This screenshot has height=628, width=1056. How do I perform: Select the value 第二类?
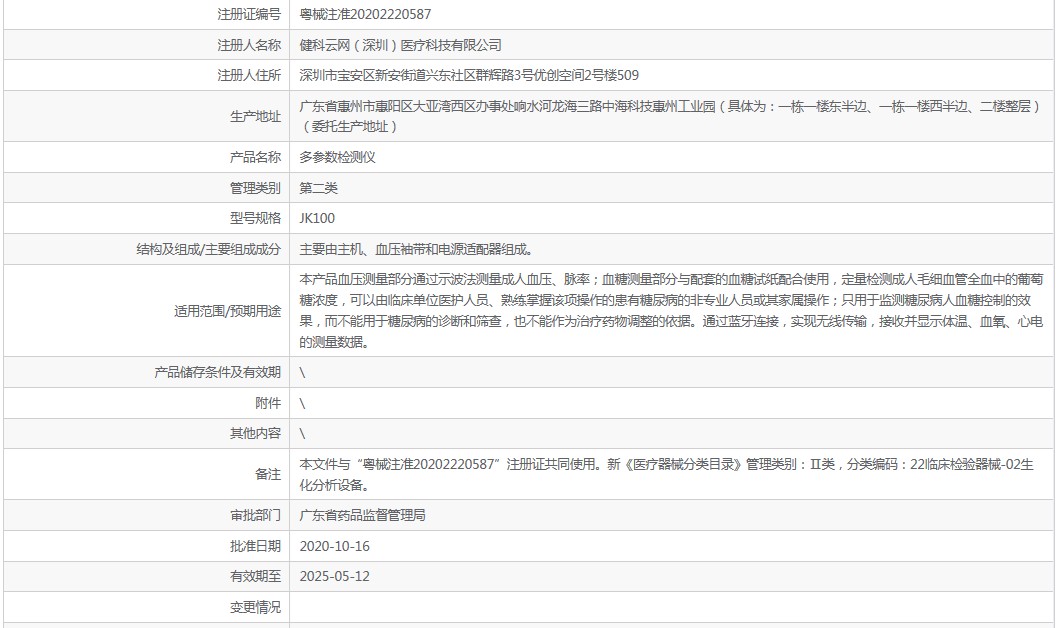point(319,188)
